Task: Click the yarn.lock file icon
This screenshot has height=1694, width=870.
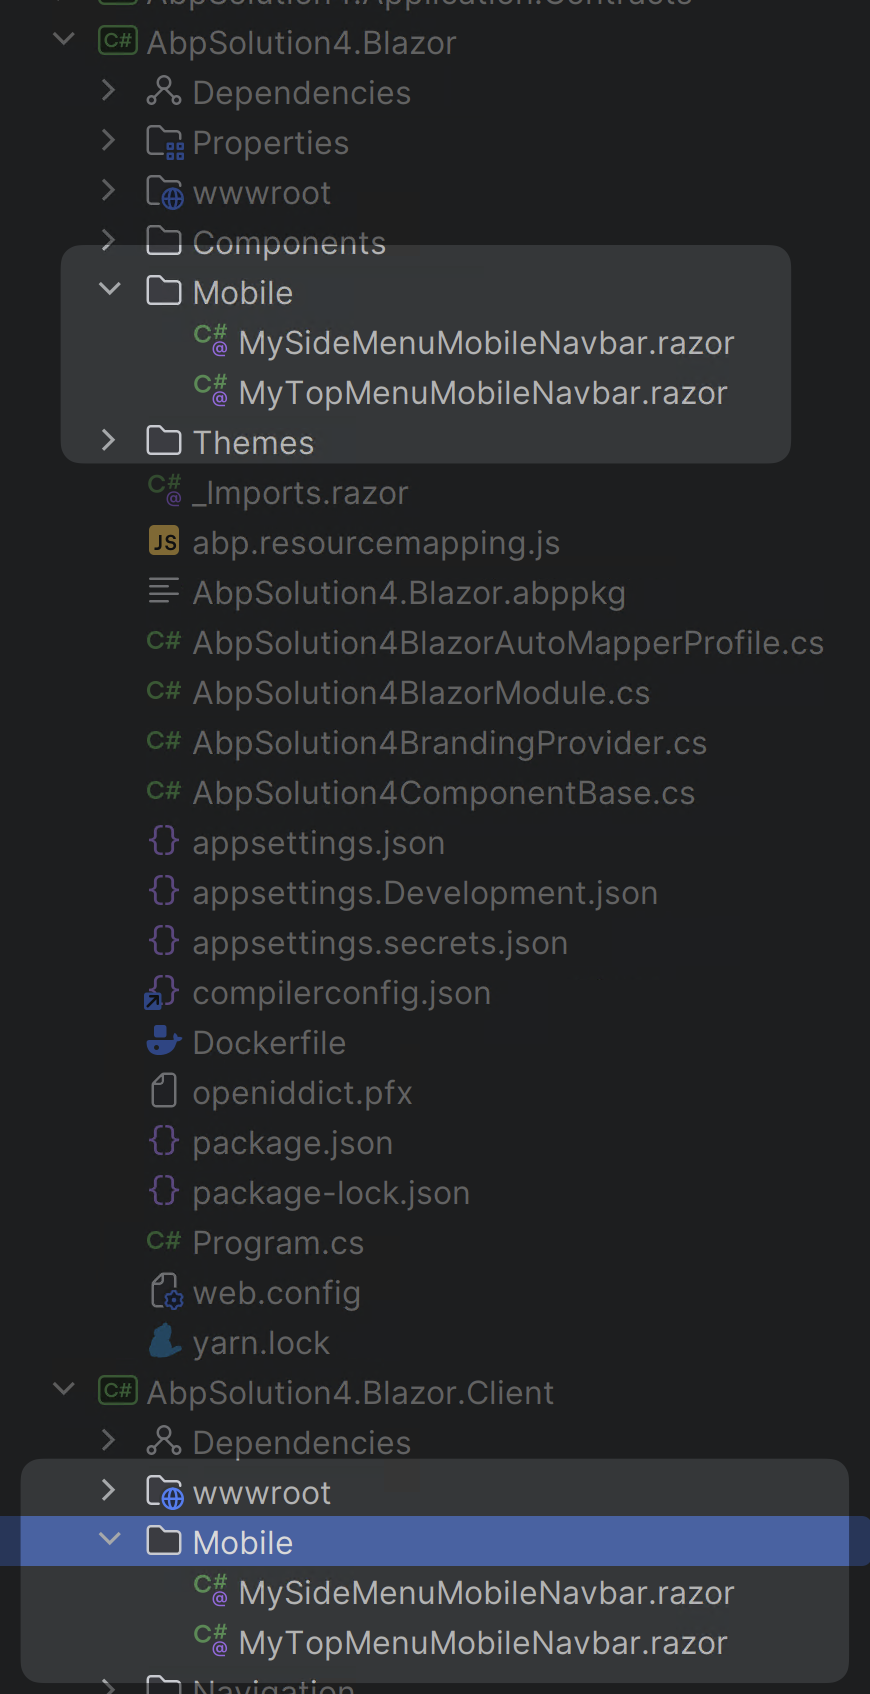Action: [x=164, y=1342]
